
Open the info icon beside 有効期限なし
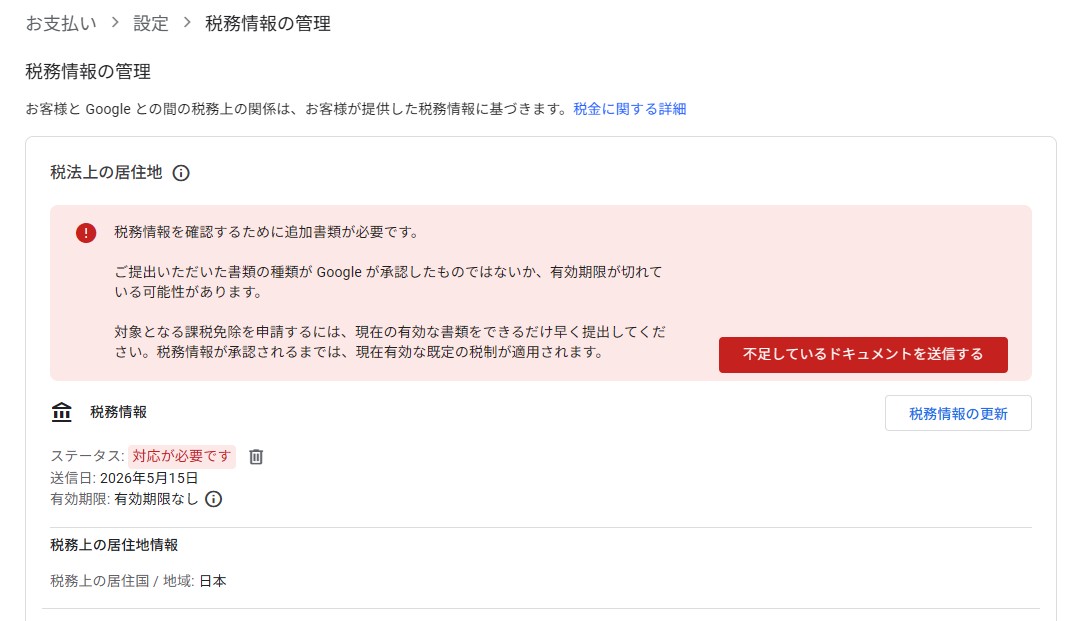[214, 499]
